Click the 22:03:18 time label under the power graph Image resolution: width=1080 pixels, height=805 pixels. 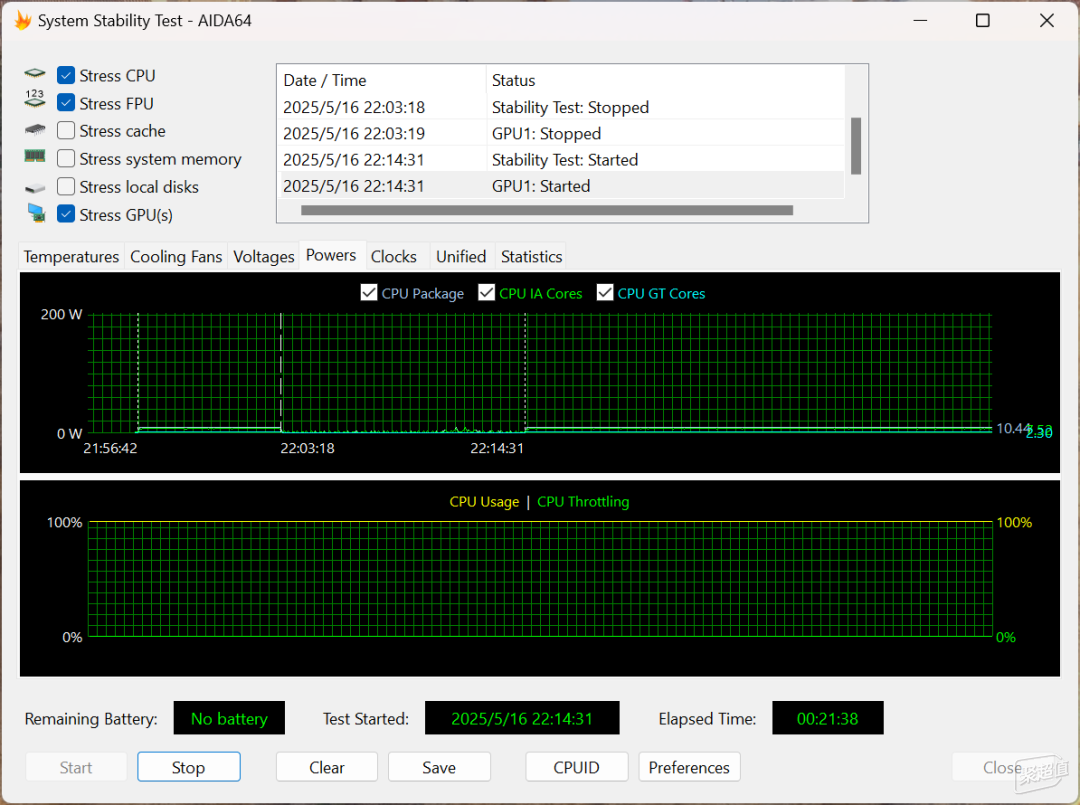(307, 448)
